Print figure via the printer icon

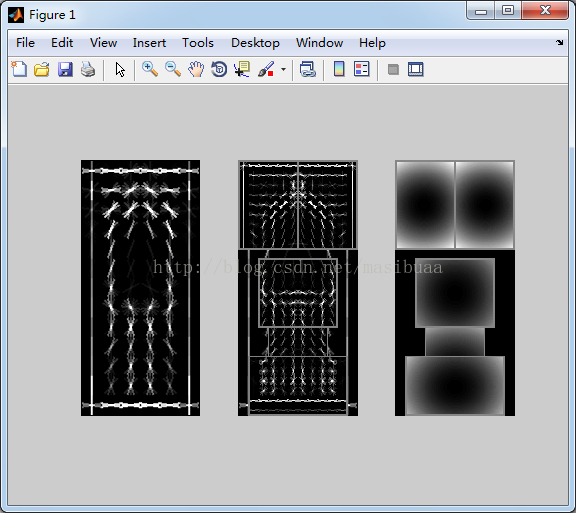[88, 69]
